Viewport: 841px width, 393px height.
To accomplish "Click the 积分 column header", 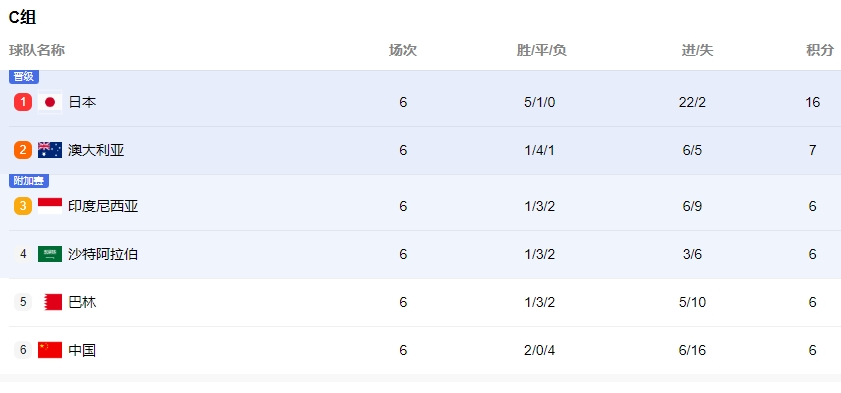I will point(820,50).
